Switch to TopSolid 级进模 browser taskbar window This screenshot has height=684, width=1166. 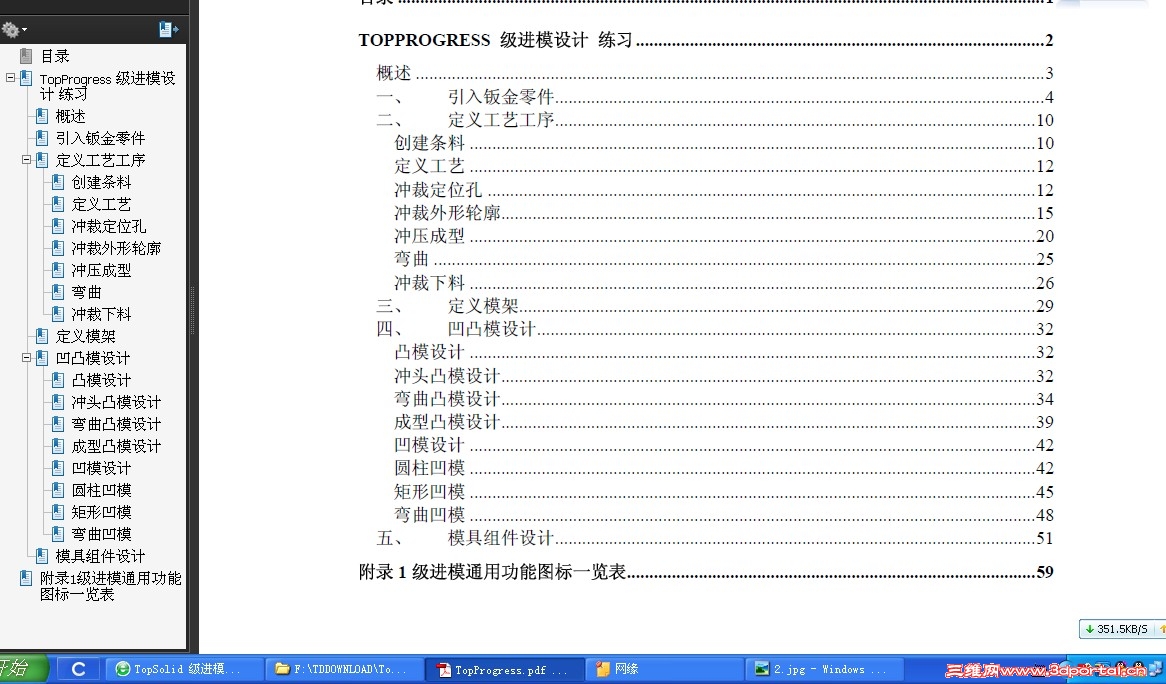[x=184, y=669]
